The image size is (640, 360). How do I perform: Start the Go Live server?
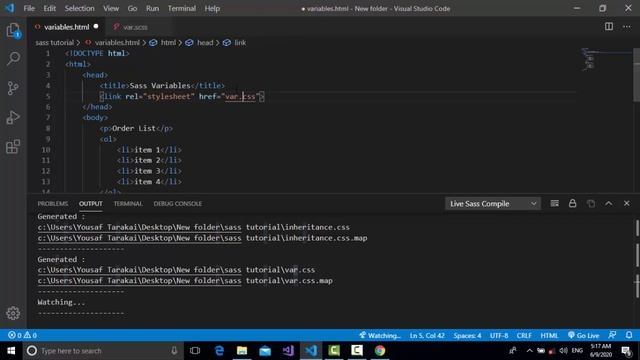(x=583, y=335)
